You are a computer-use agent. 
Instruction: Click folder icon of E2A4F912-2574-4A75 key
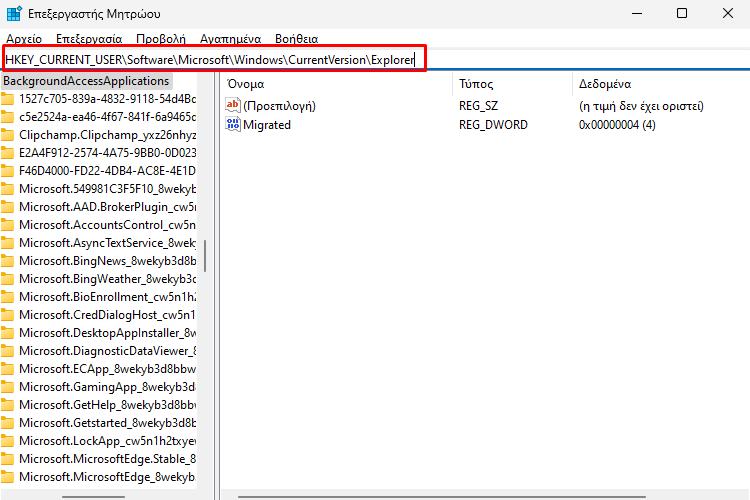point(7,153)
